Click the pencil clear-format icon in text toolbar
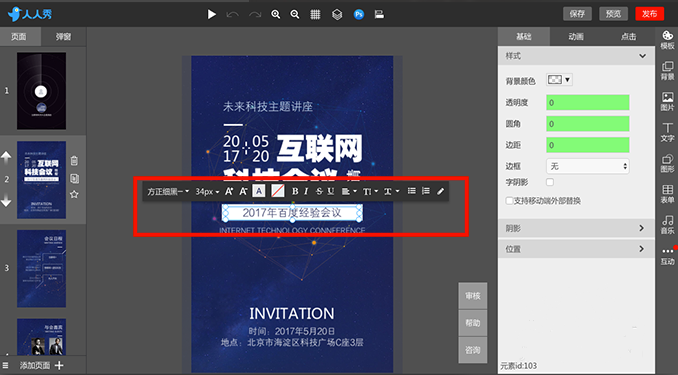Image resolution: width=678 pixels, height=375 pixels. coord(440,191)
